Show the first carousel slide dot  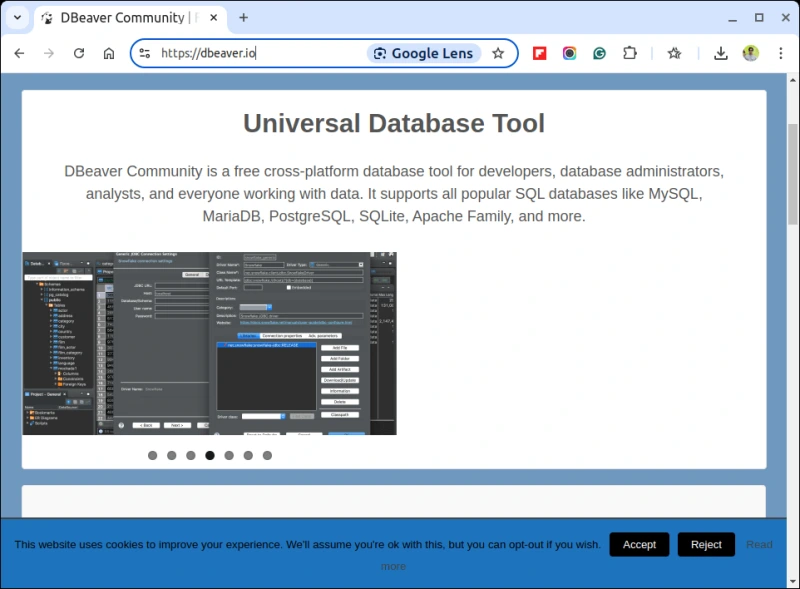click(153, 455)
